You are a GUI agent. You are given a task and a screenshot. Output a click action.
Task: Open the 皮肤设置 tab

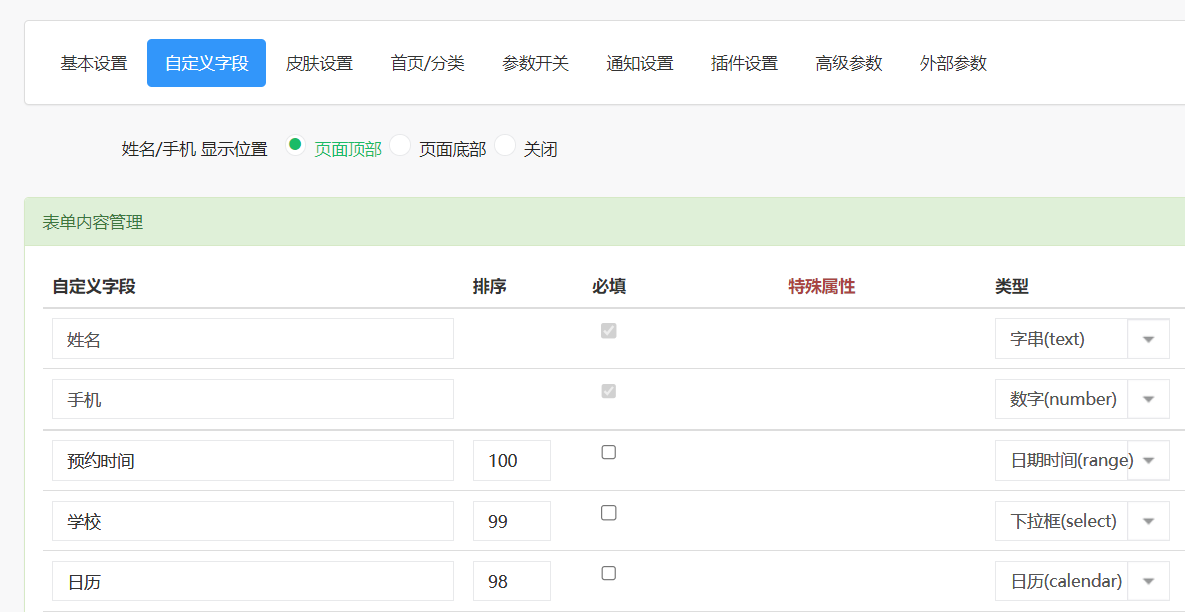[320, 62]
